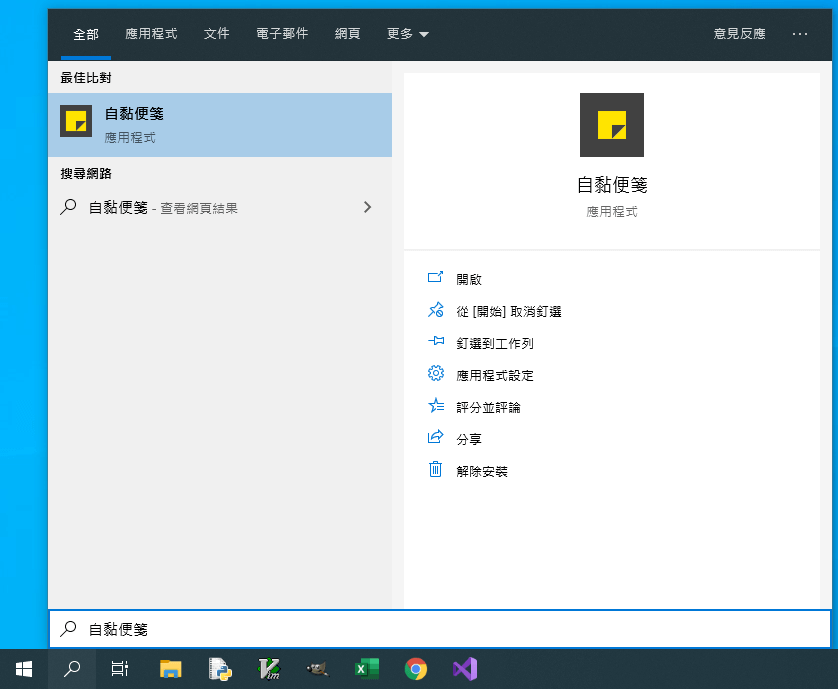Switch to the 全部 tab

coord(86,34)
